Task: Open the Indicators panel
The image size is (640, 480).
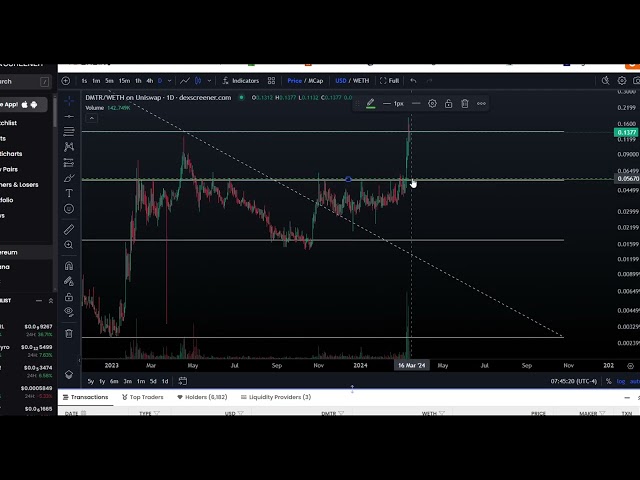Action: tap(241, 80)
